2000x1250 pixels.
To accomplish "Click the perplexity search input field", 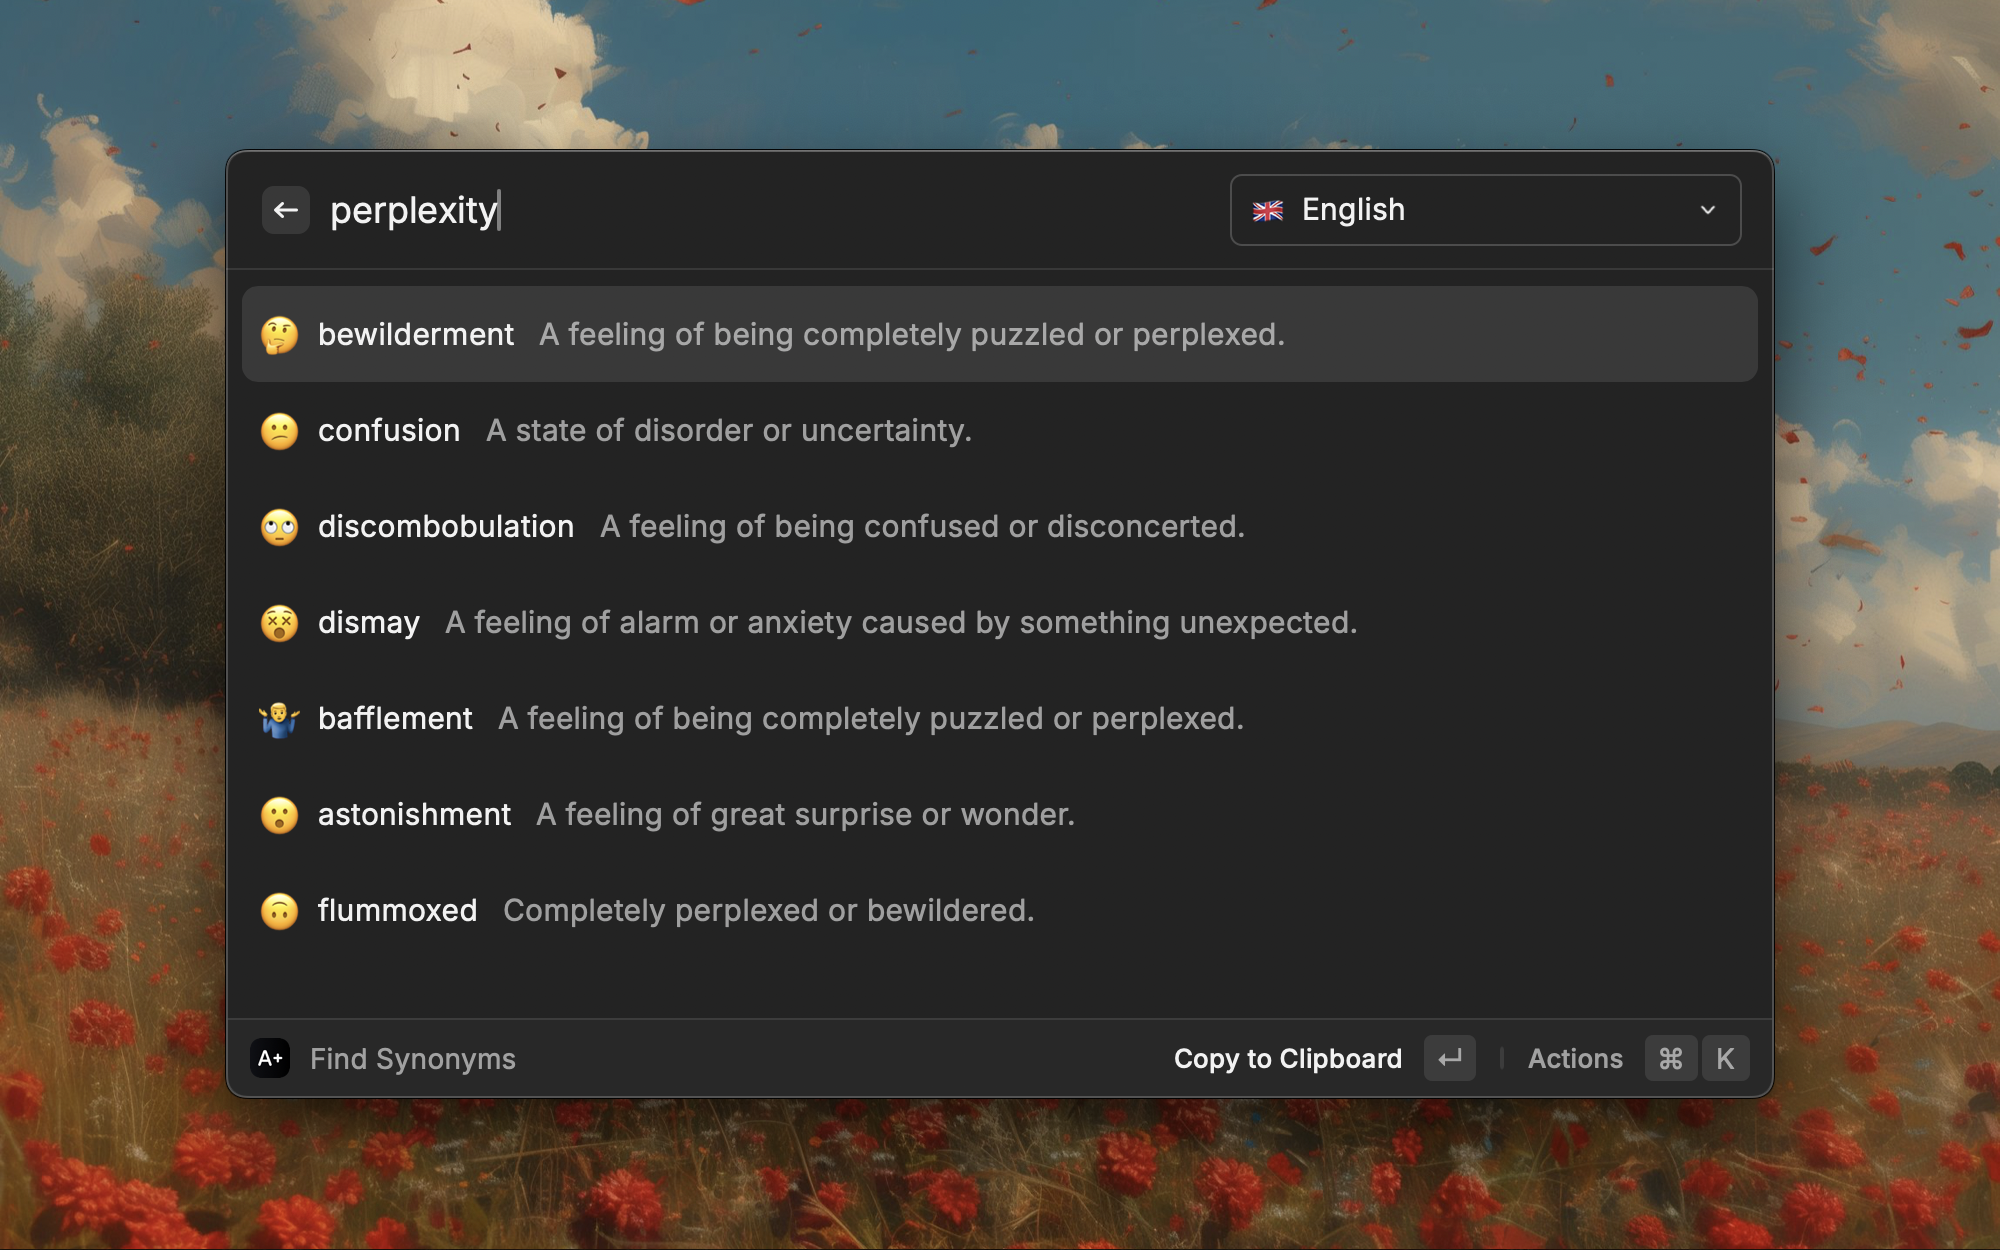I will click(700, 210).
